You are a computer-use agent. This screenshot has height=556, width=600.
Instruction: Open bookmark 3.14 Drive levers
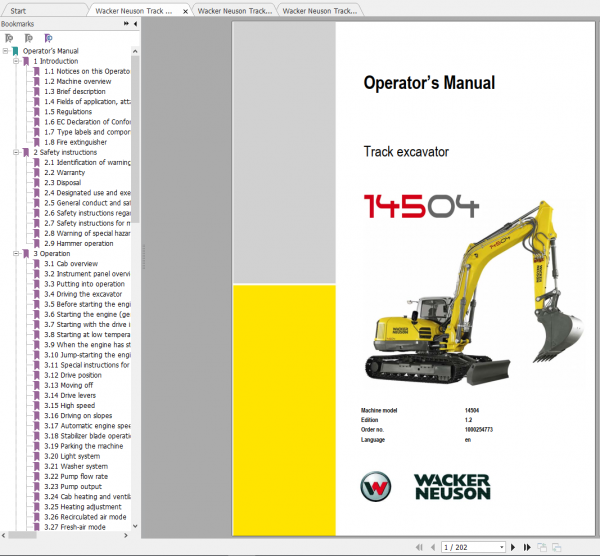70,395
